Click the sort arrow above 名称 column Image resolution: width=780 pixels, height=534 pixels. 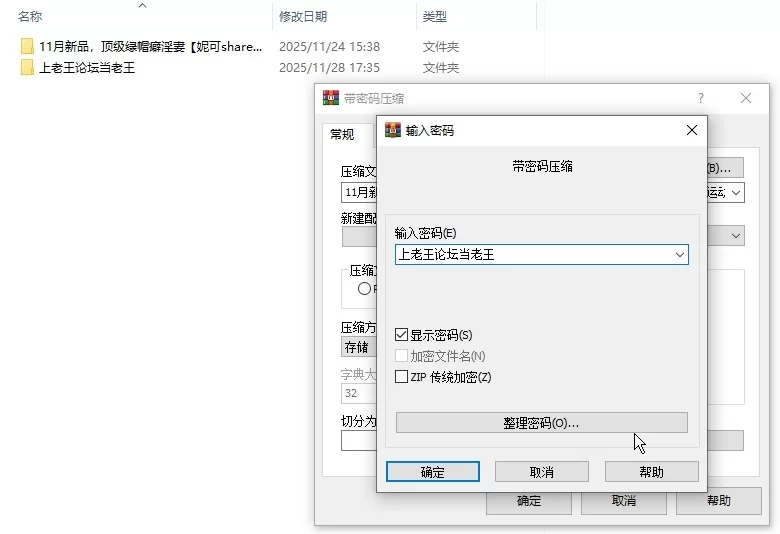pos(142,5)
